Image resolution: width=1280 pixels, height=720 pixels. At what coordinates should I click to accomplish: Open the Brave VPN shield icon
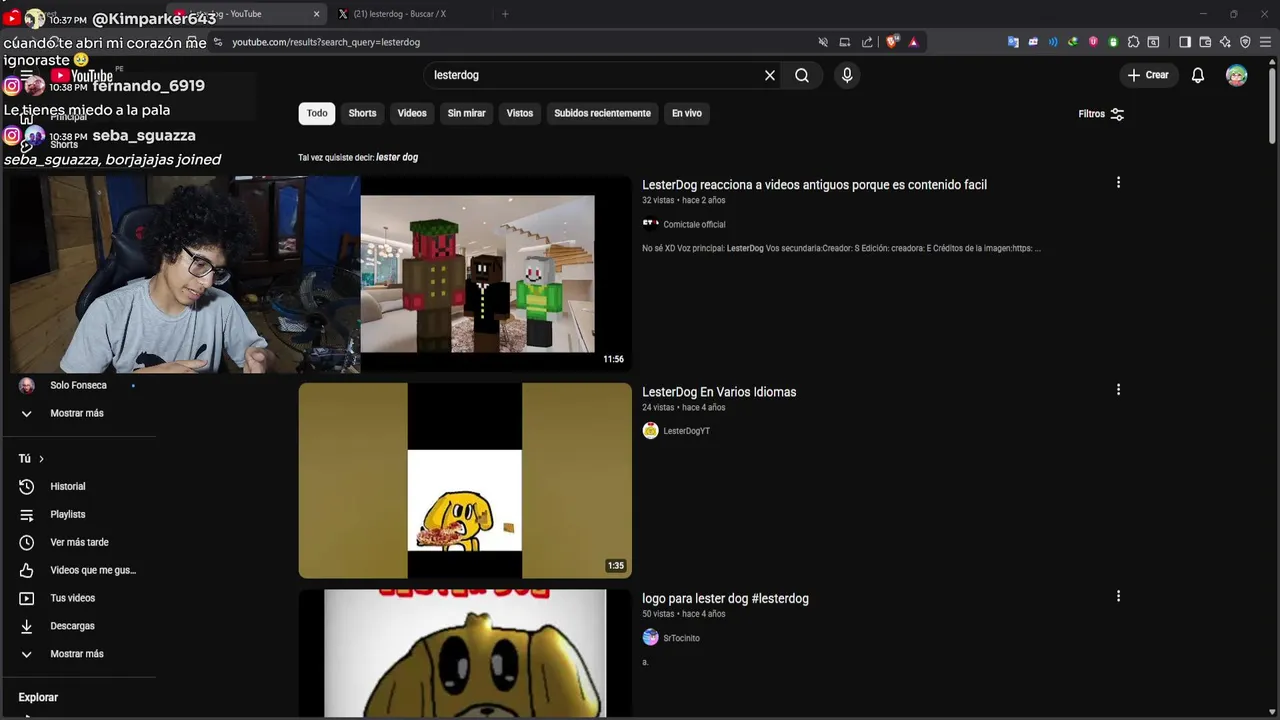point(1245,42)
